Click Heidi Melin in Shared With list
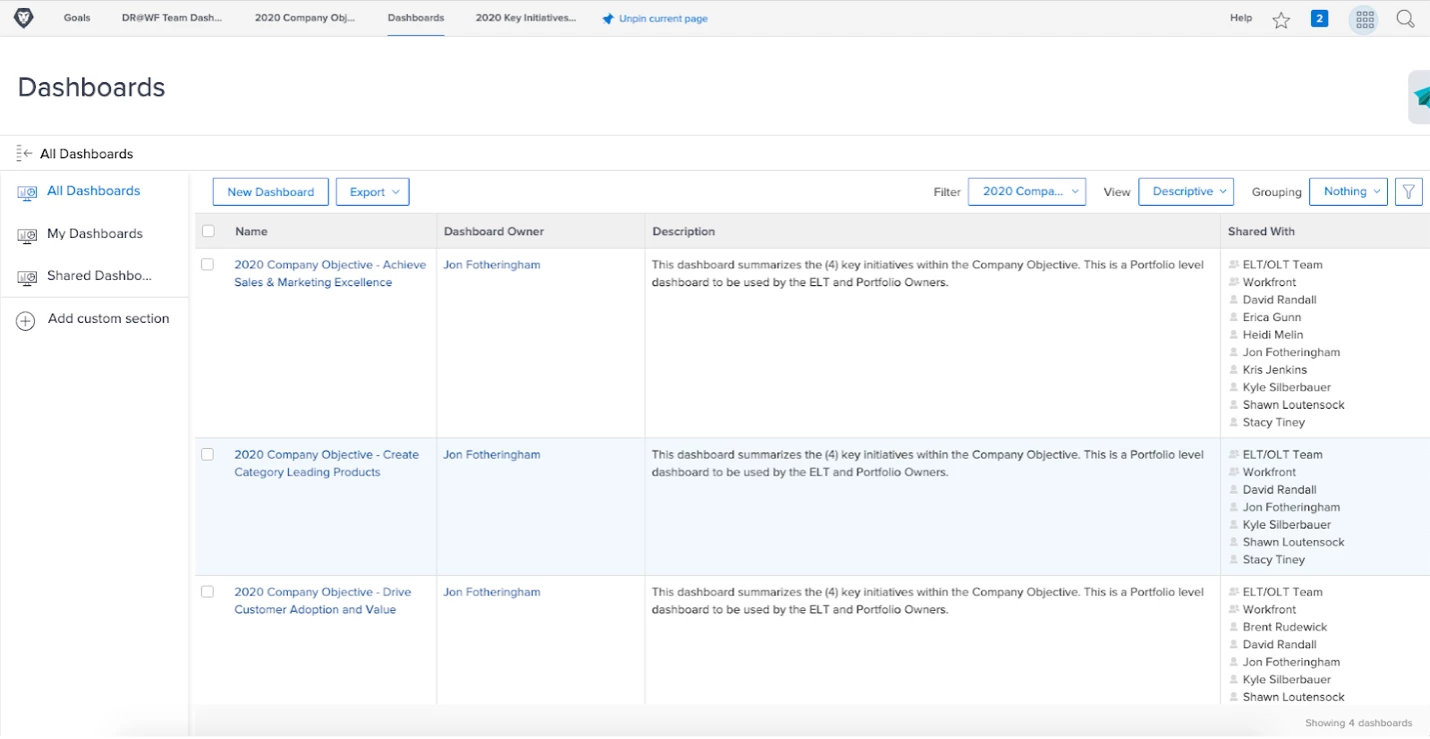This screenshot has width=1430, height=739. pyautogui.click(x=1273, y=335)
